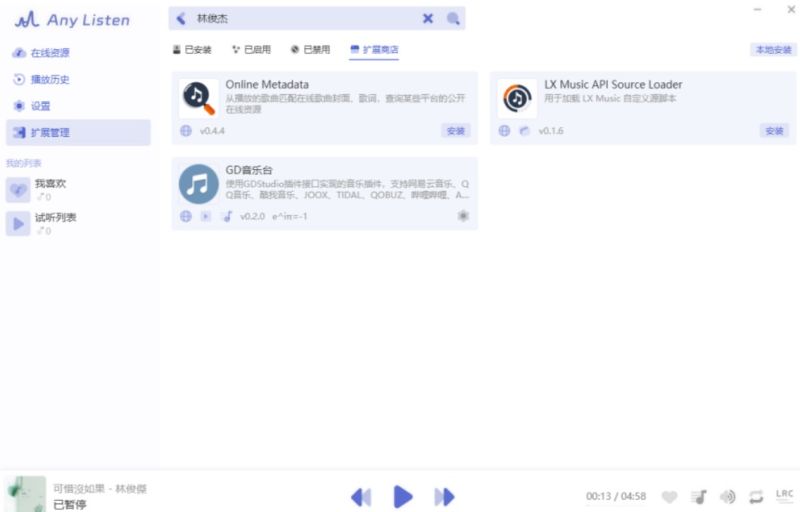Click the heart icon of 我喜欢 list

coord(18,190)
